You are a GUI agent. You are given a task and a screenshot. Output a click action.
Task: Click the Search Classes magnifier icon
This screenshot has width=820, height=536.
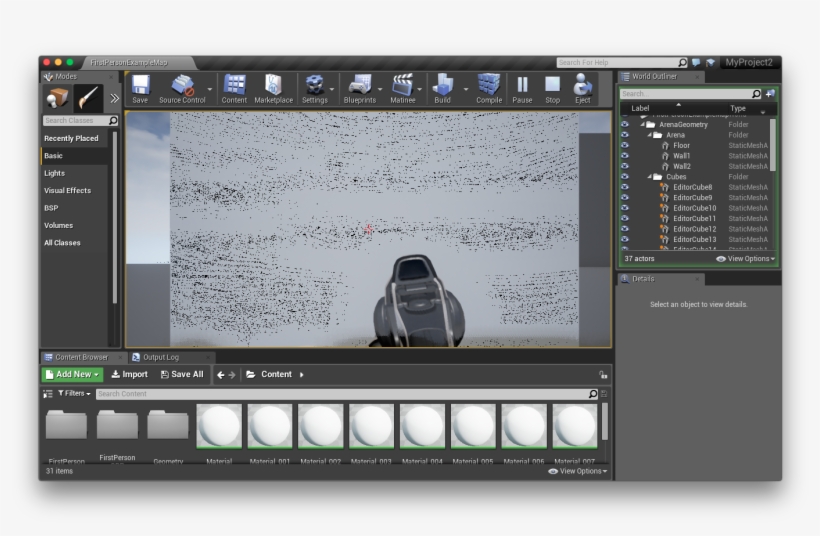[113, 120]
